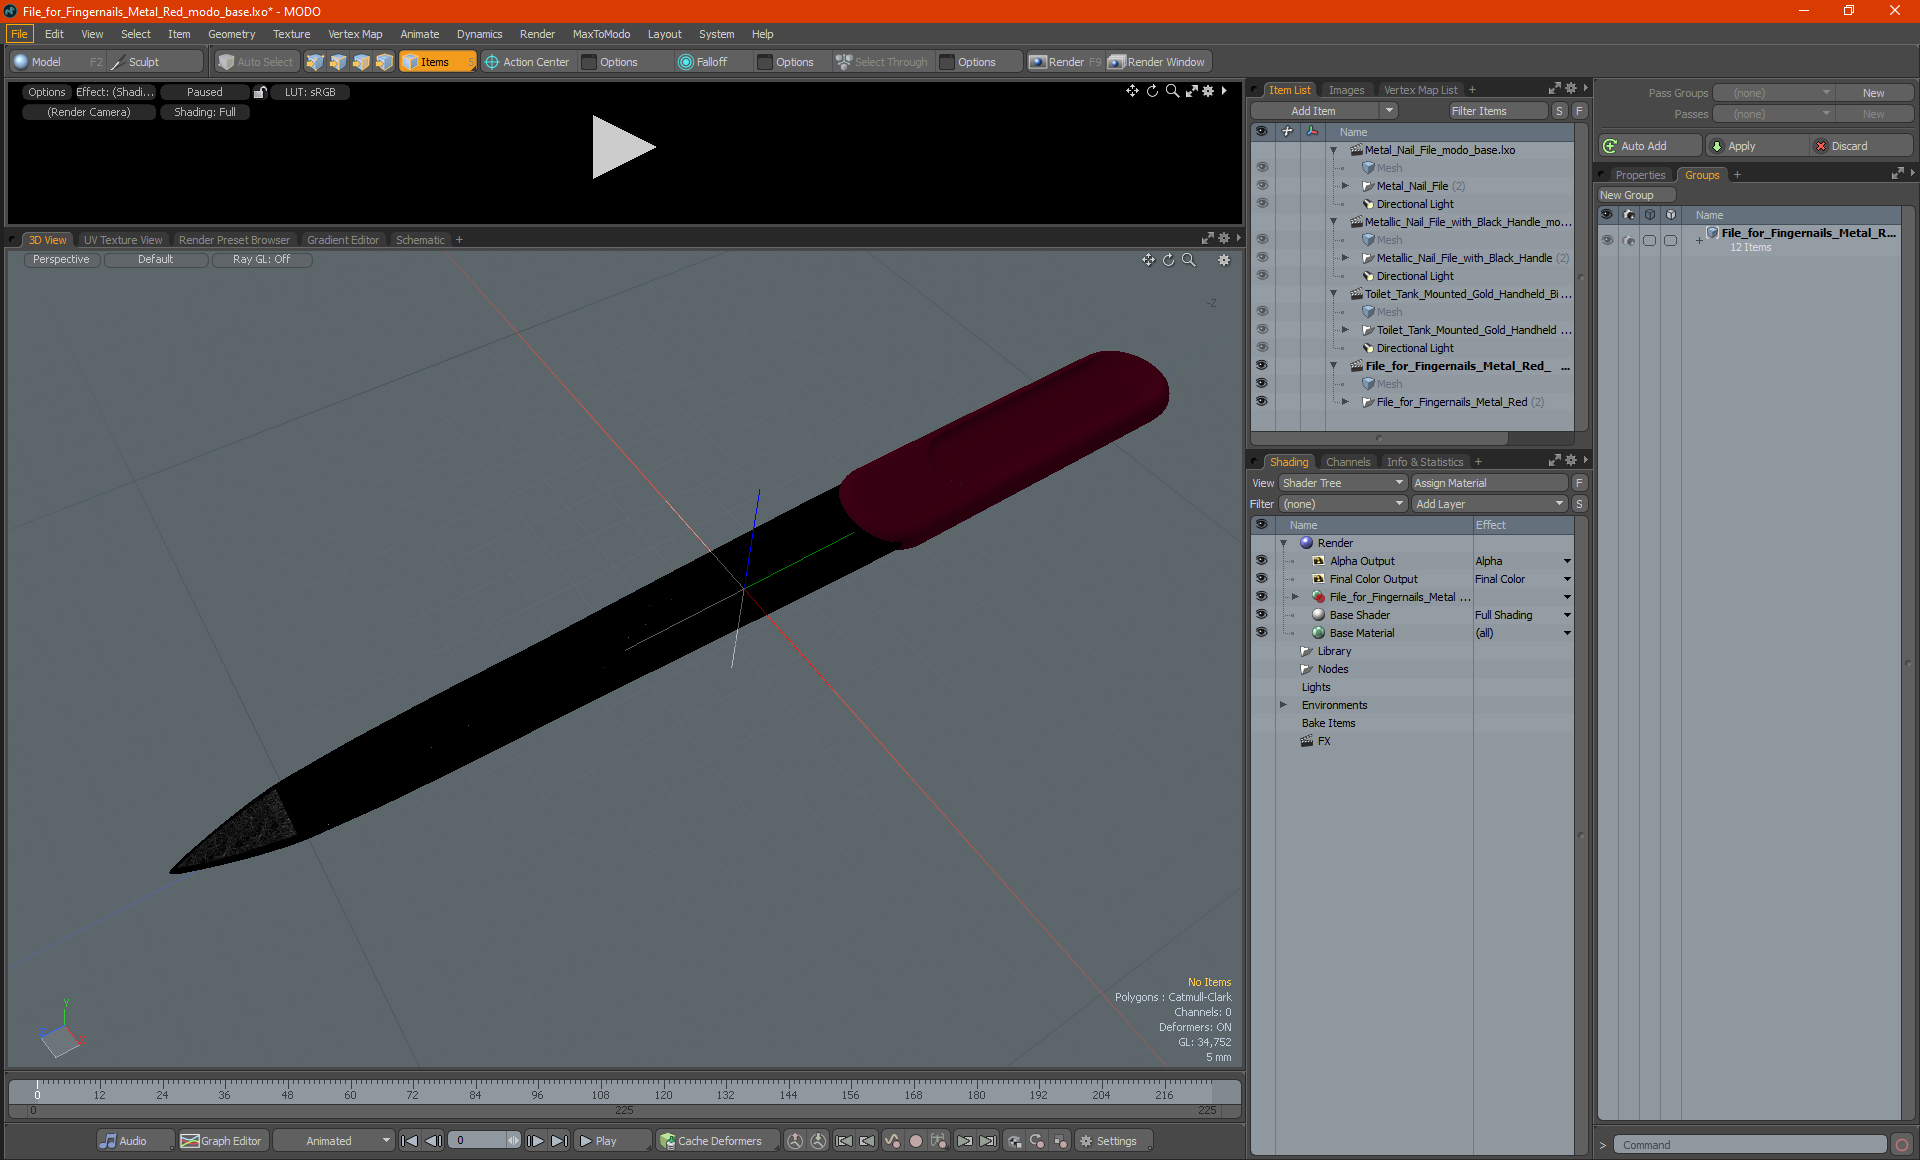This screenshot has height=1160, width=1920.
Task: Toggle Options checkbox next to Action Center
Action: [590, 62]
